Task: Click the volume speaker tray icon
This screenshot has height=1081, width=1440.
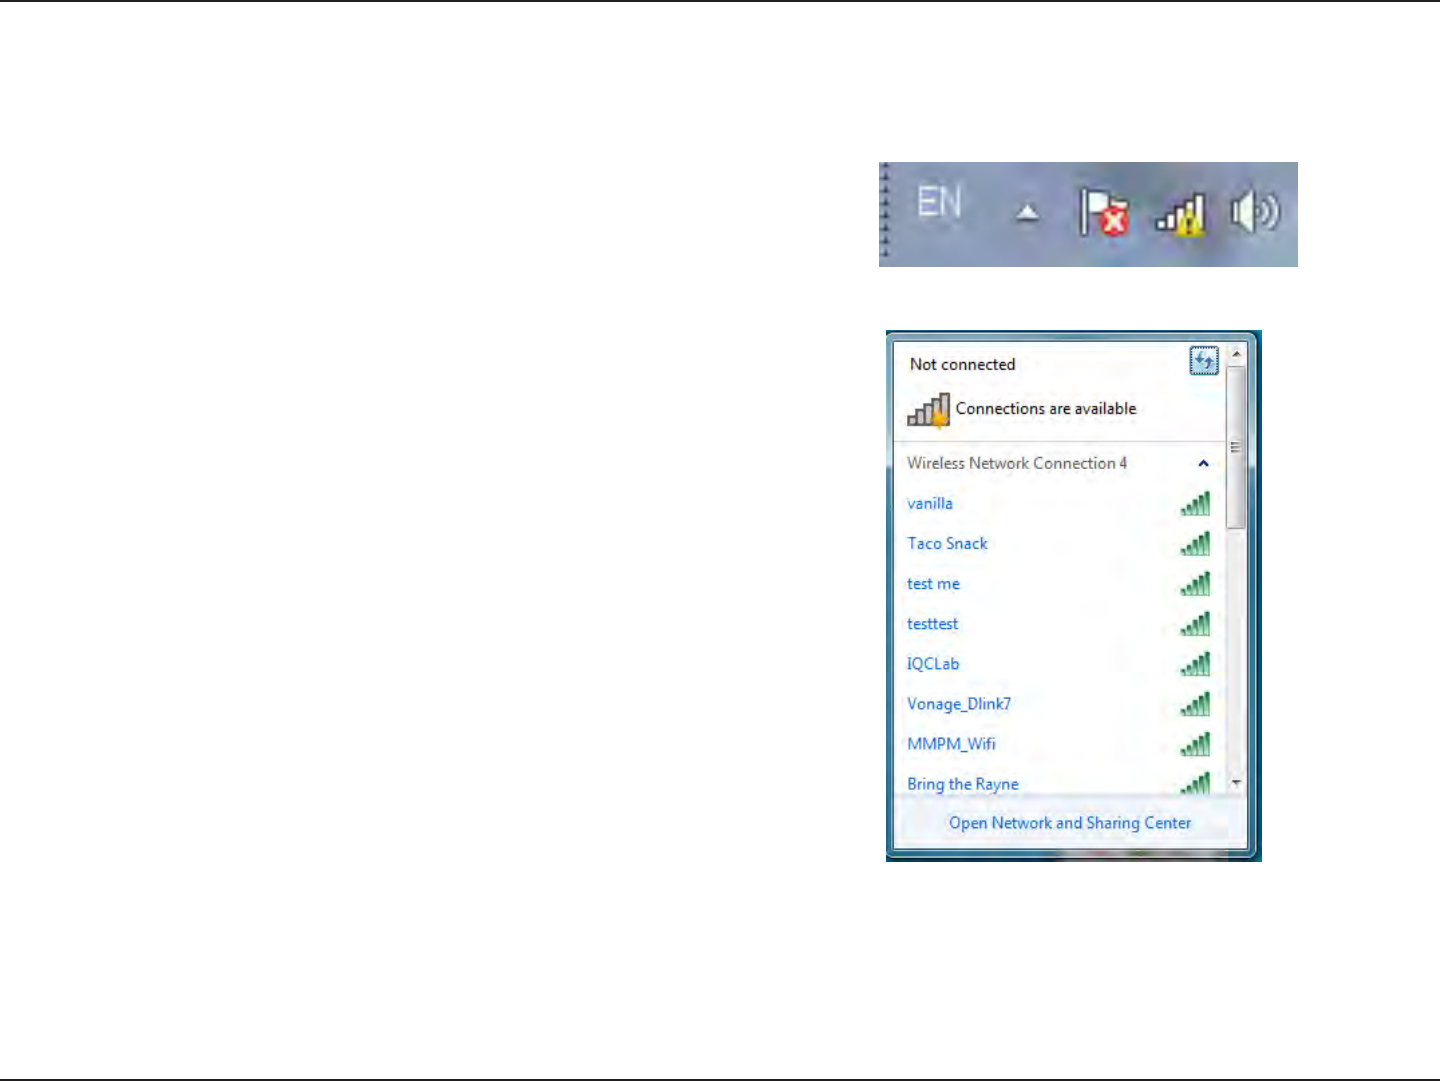Action: click(1255, 212)
